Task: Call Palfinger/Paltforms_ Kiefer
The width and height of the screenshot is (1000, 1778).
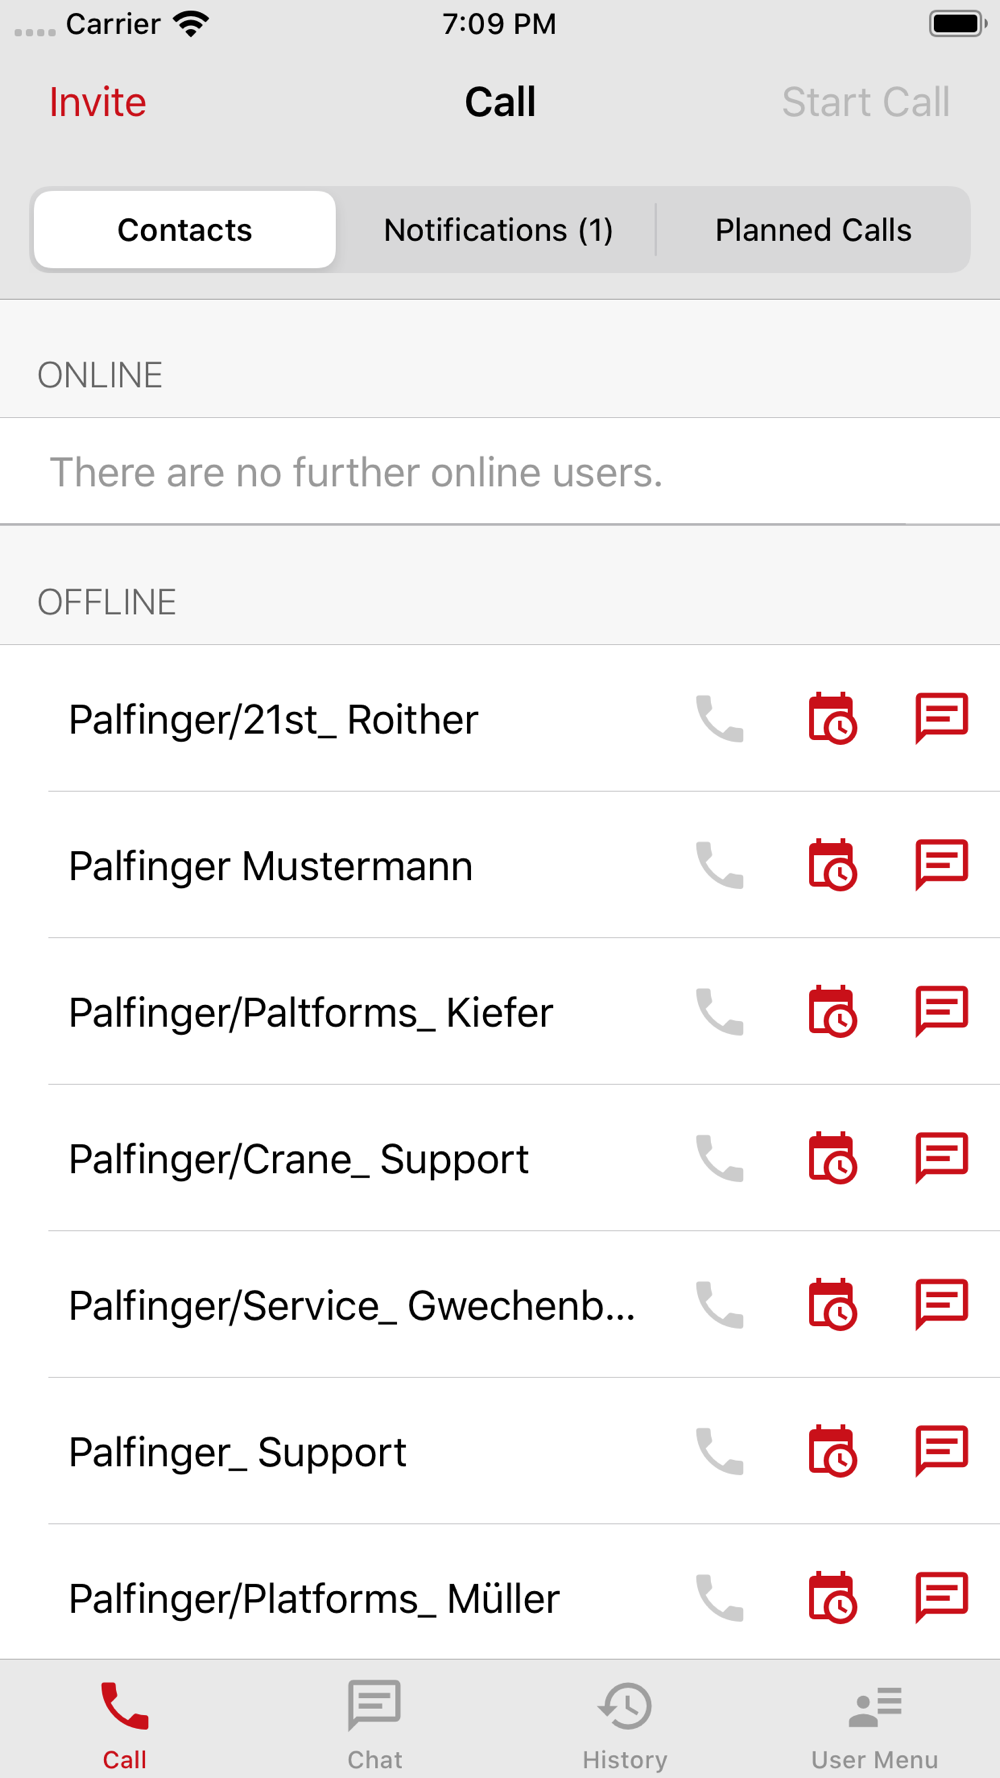Action: [720, 1012]
